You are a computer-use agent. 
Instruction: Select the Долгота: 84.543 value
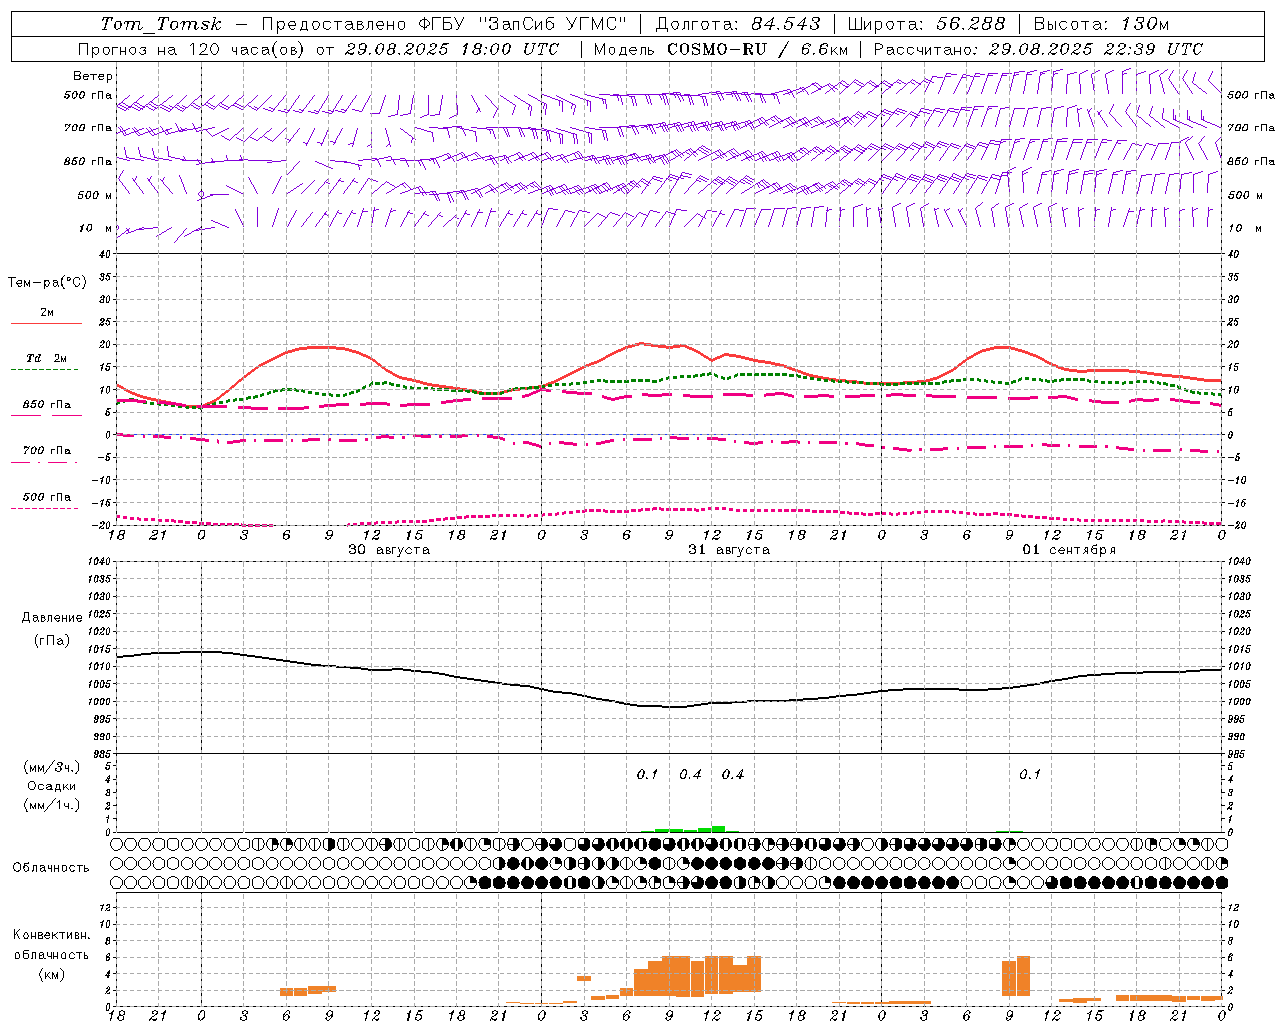(738, 24)
